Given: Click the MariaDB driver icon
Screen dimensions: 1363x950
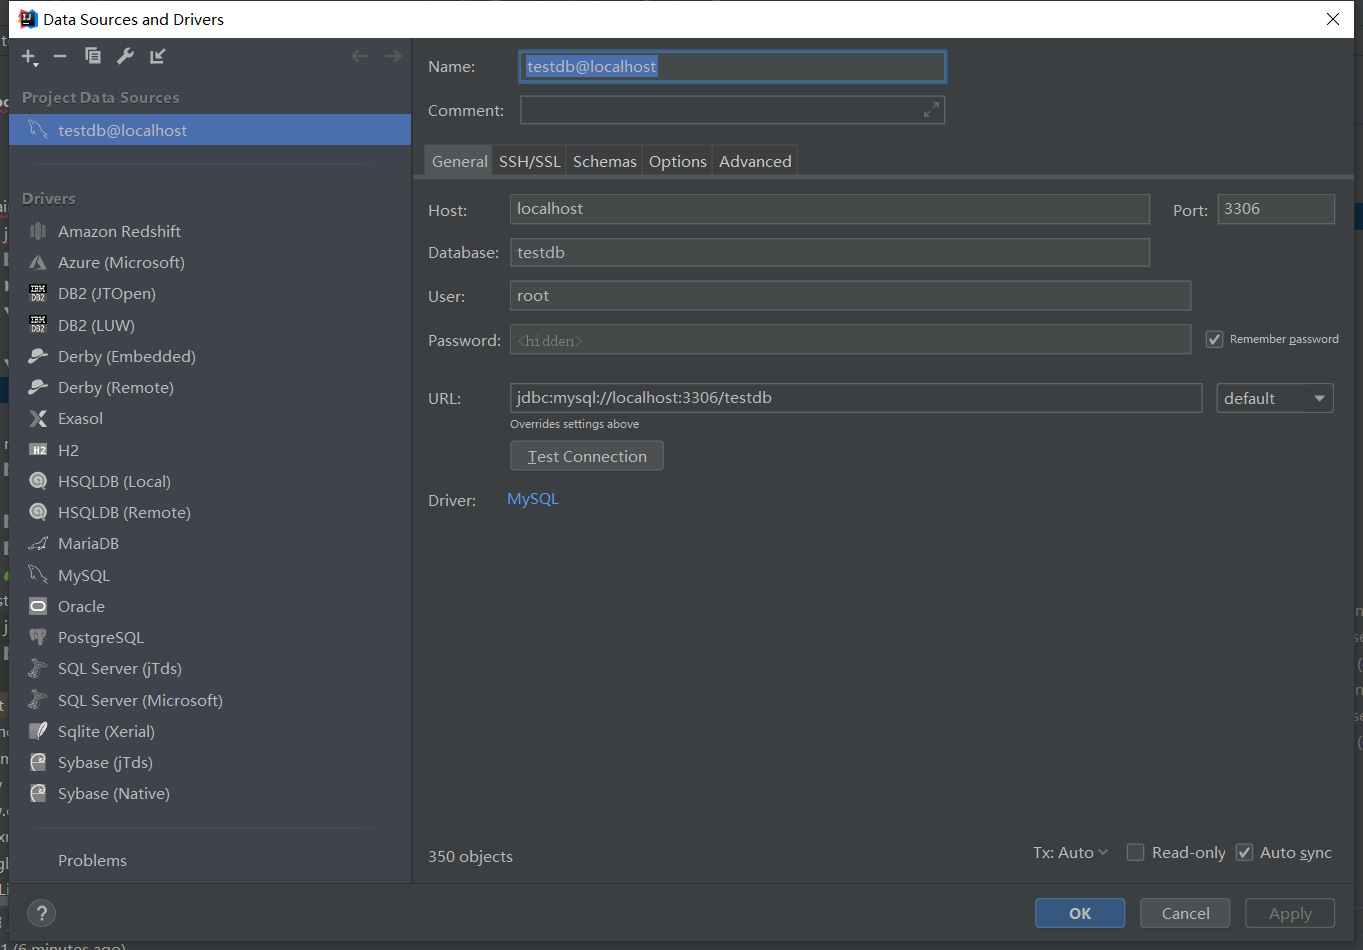Looking at the screenshot, I should (38, 543).
